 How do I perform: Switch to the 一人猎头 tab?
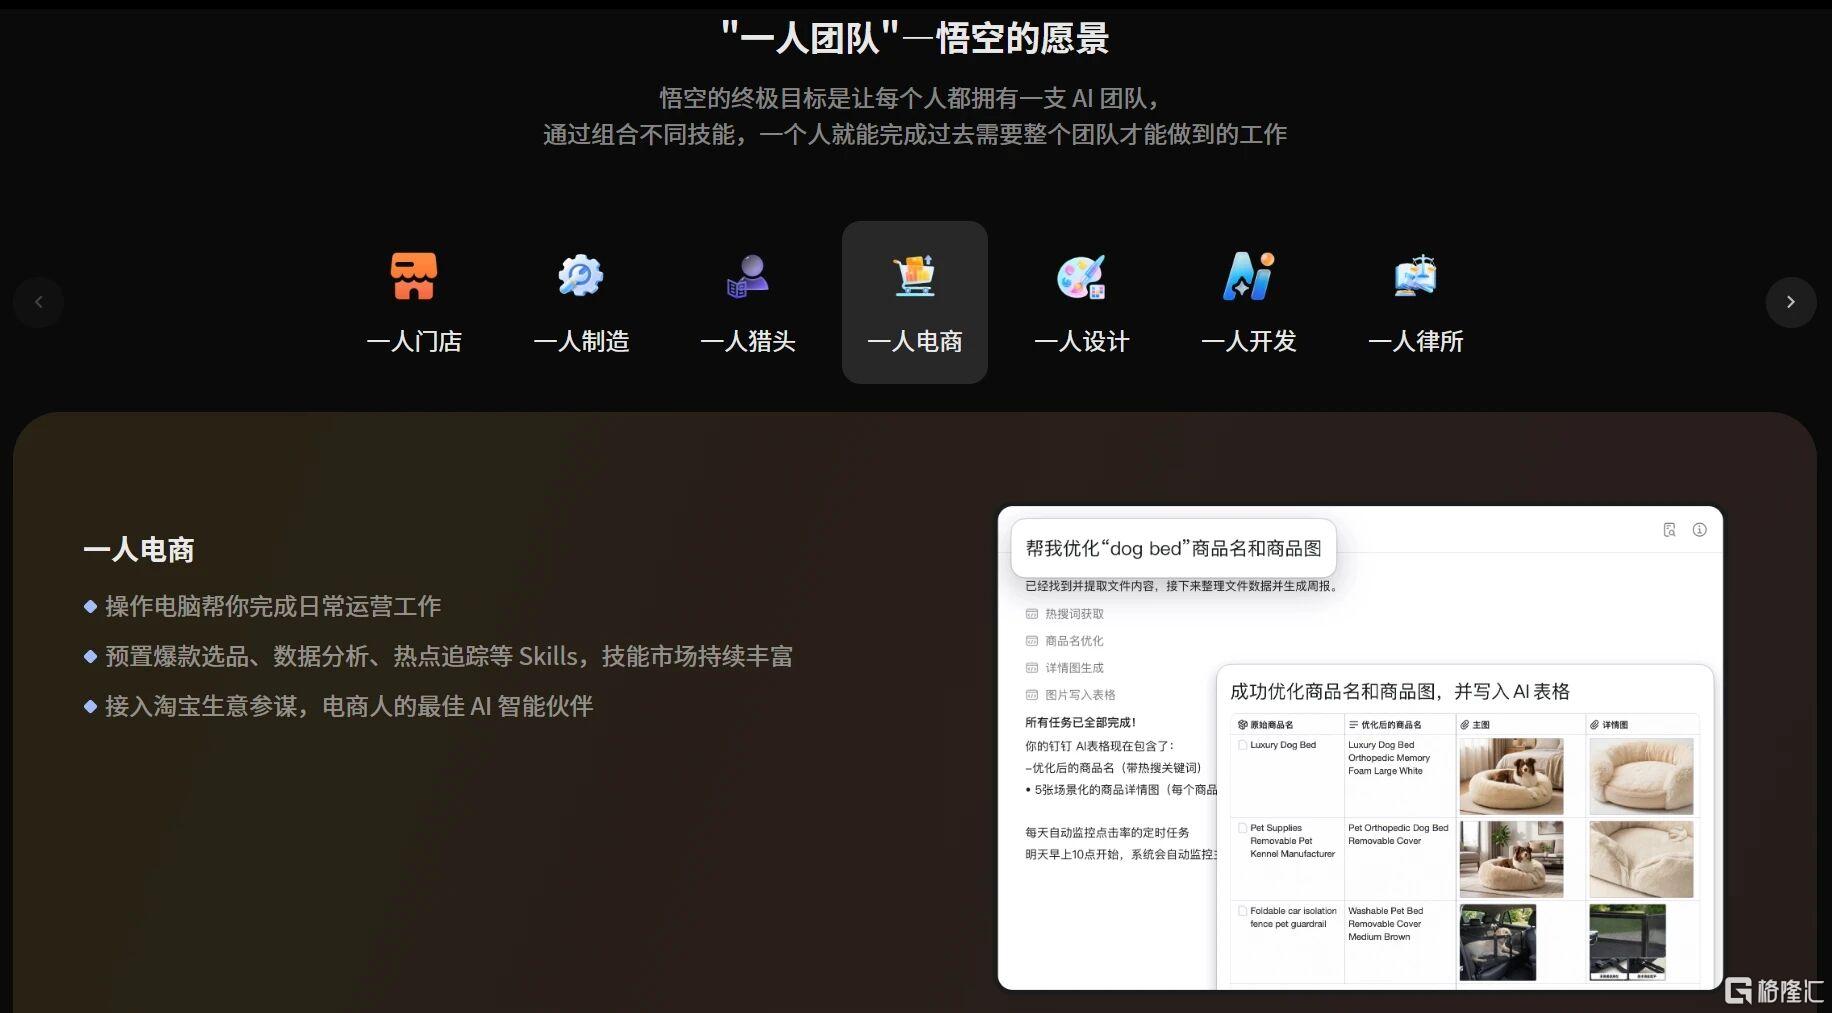[747, 302]
